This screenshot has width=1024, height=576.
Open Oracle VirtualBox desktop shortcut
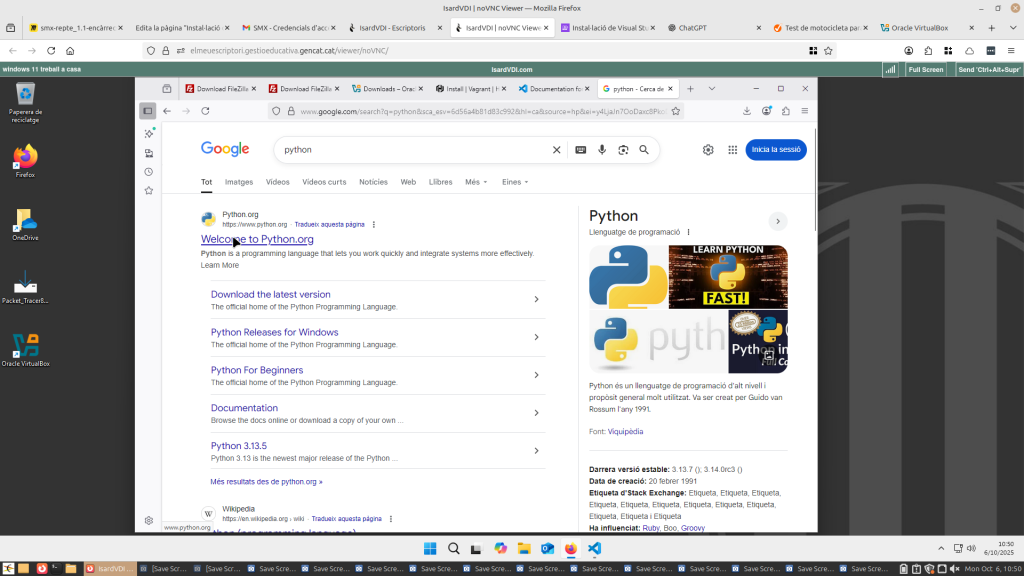pos(25,347)
